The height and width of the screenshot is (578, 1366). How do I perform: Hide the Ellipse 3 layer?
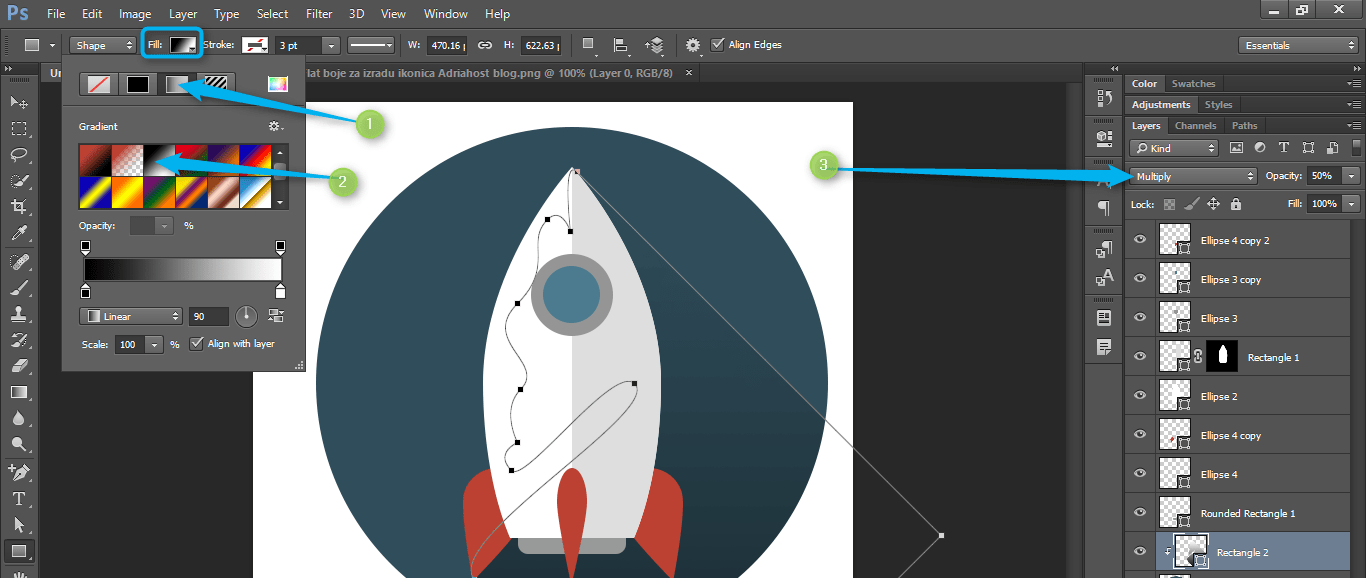(1140, 318)
